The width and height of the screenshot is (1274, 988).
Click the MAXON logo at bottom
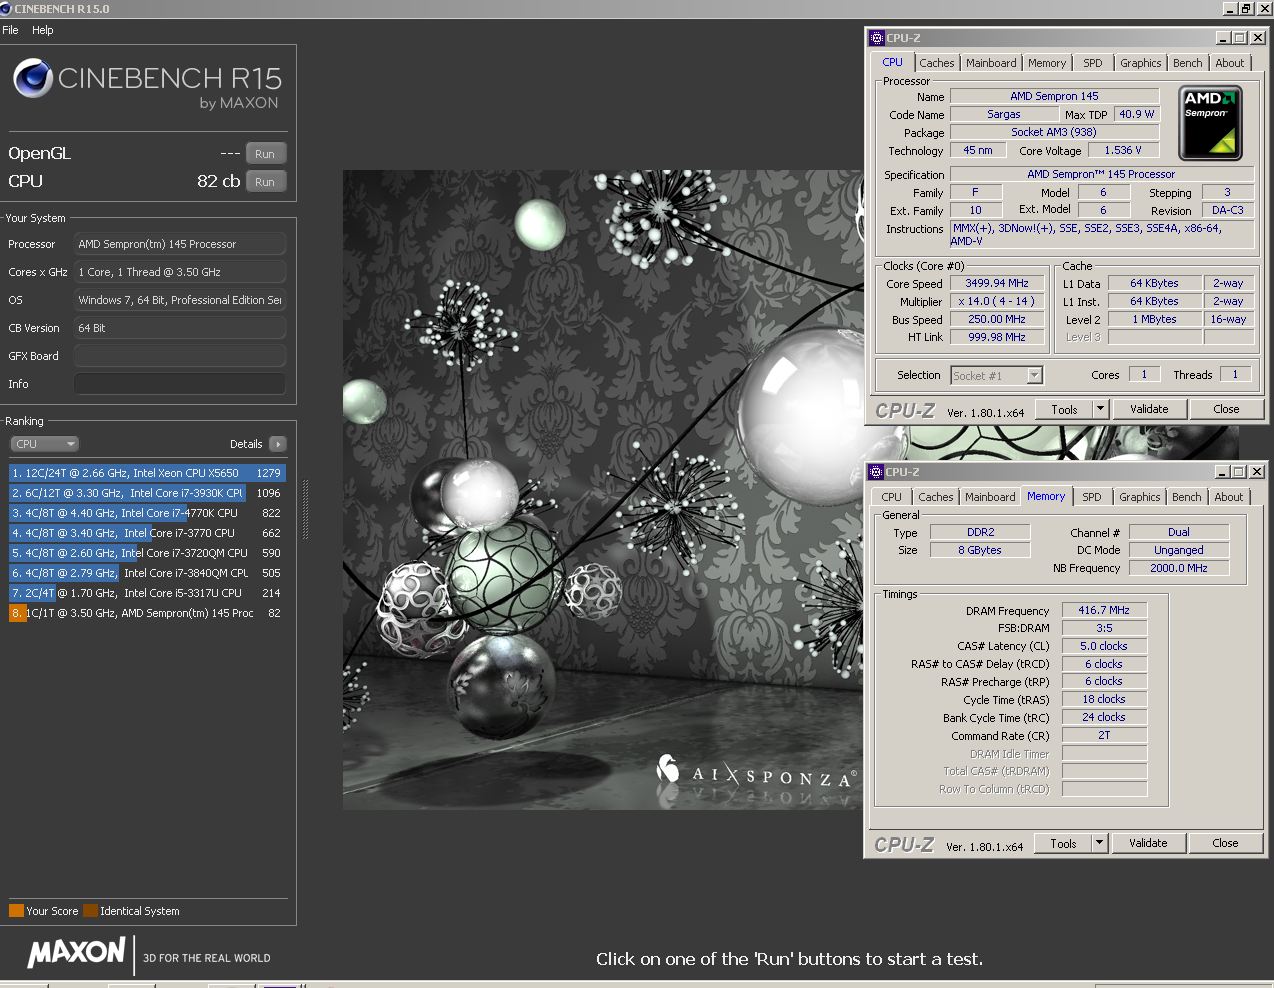(x=77, y=953)
